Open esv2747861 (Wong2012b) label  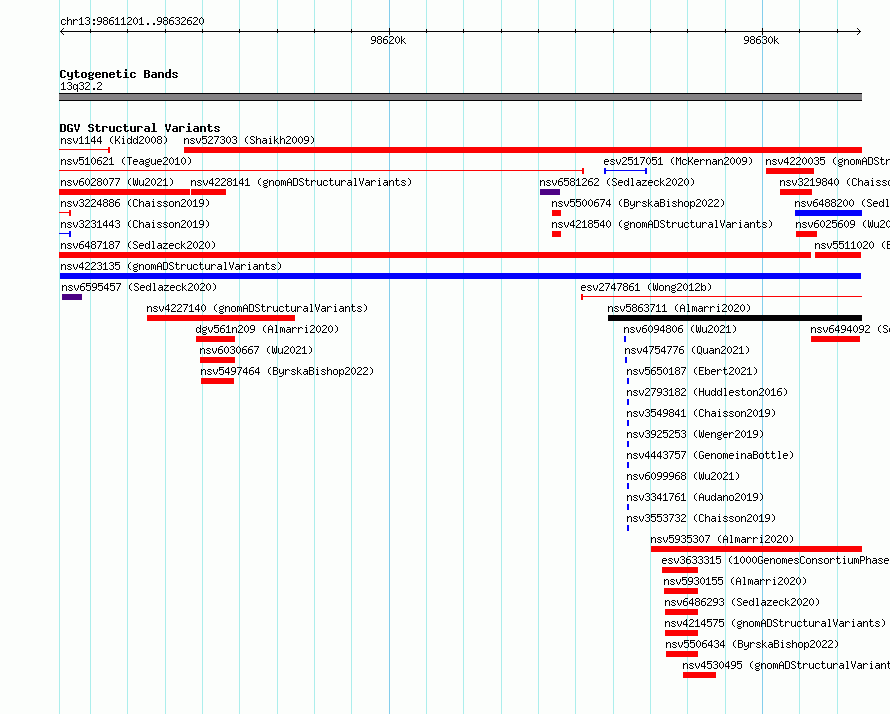[x=646, y=287]
